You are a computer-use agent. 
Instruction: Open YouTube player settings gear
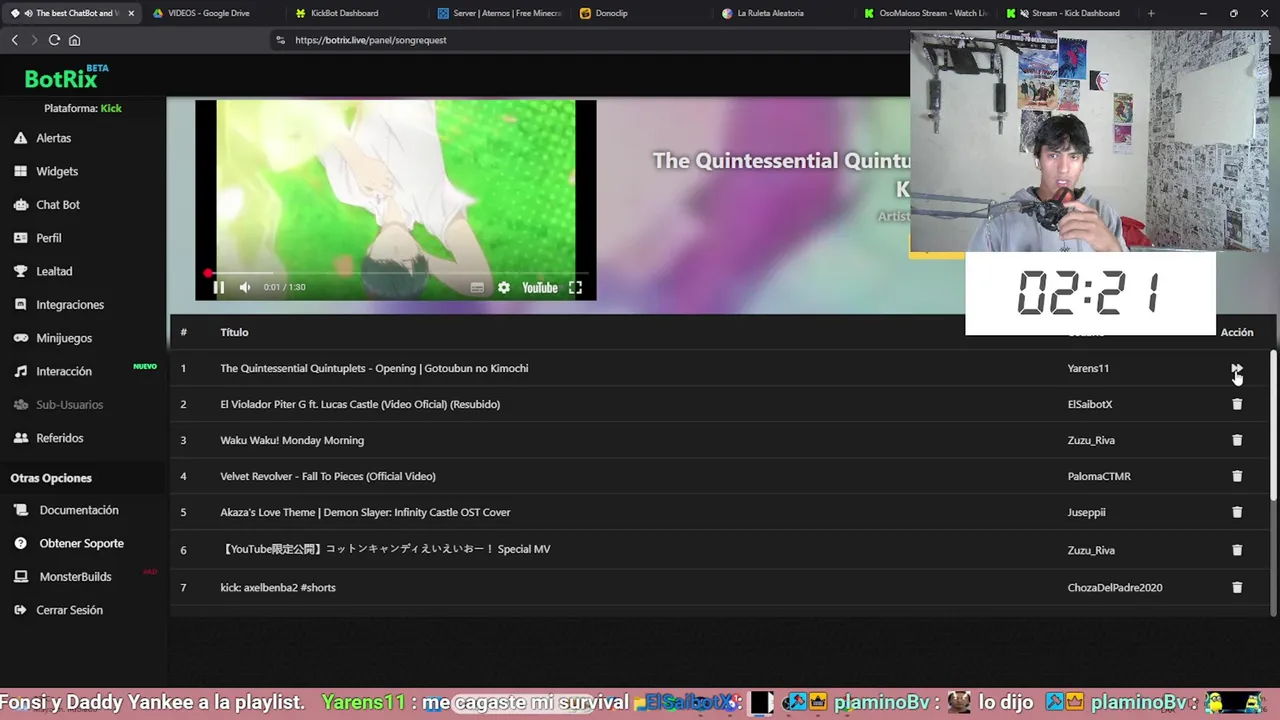504,287
